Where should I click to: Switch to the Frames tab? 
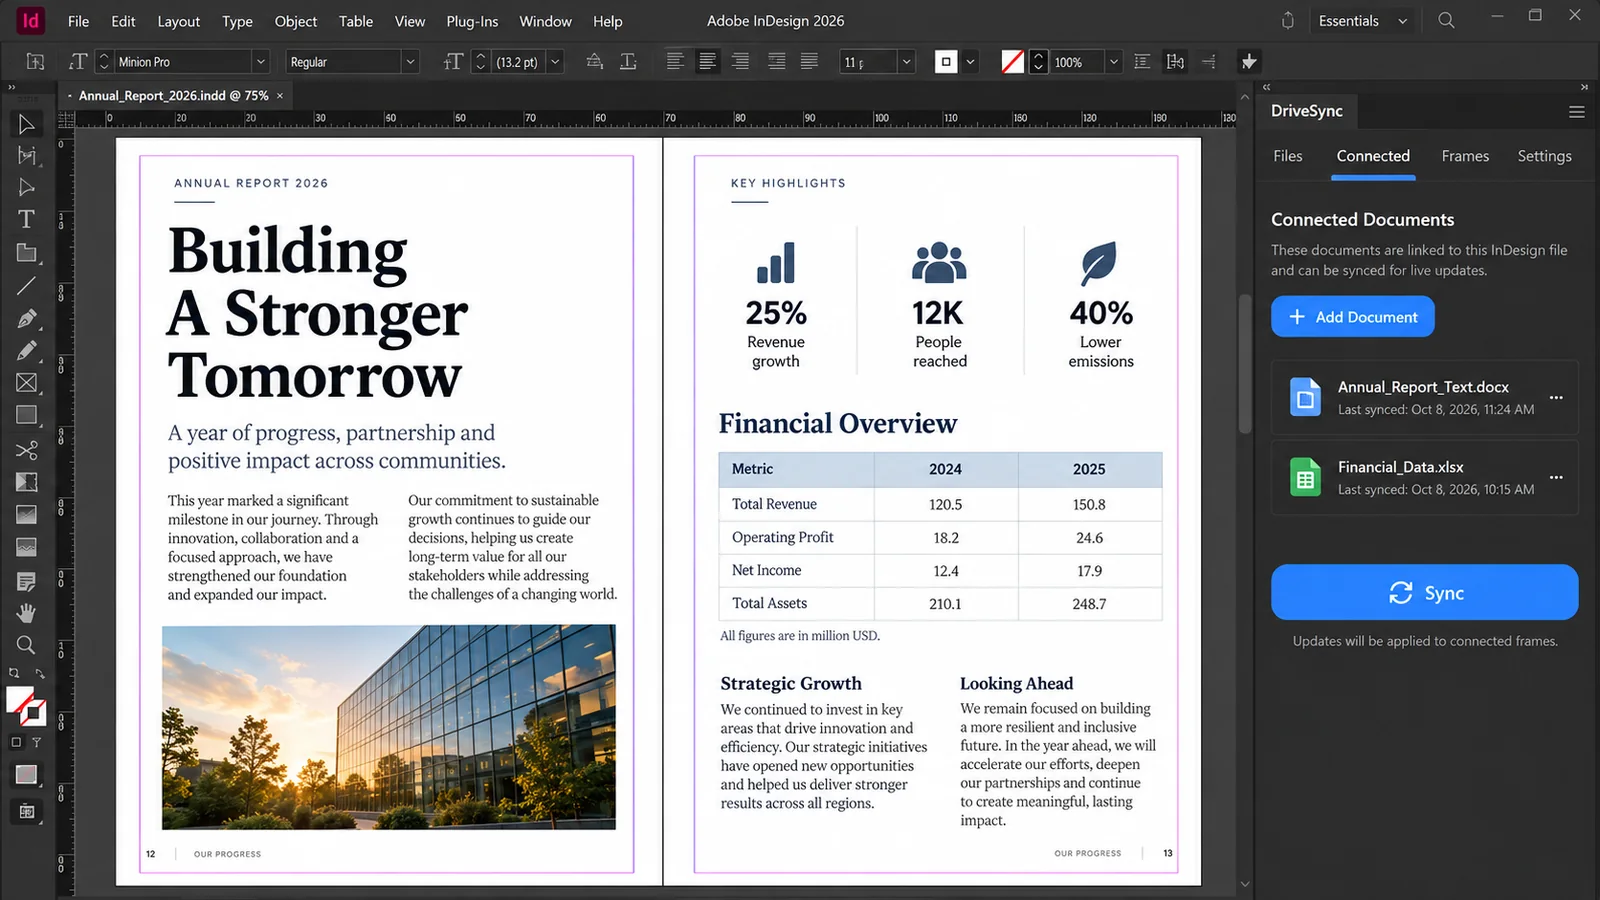tap(1465, 156)
